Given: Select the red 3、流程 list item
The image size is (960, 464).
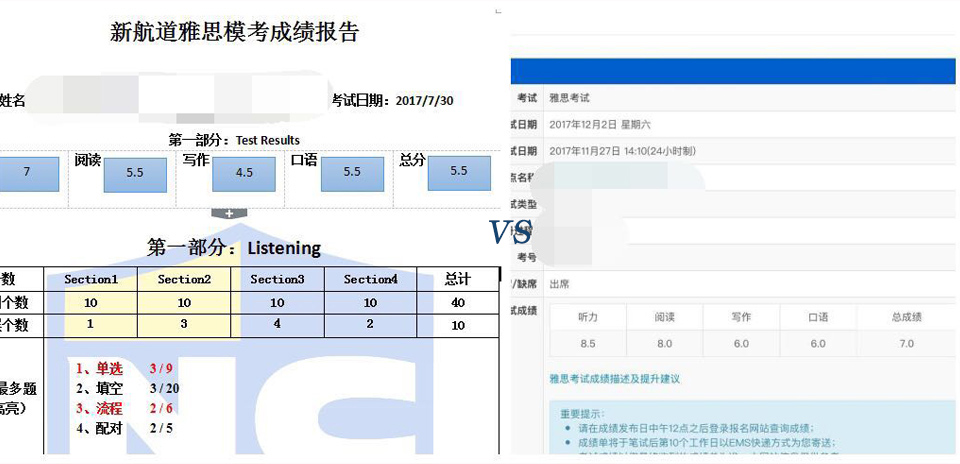Looking at the screenshot, I should pos(99,408).
